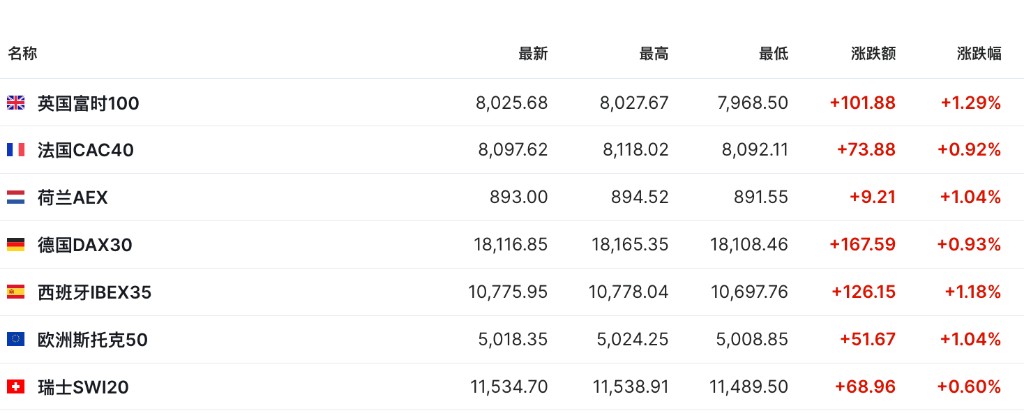Viewport: 1024px width, 414px height.
Task: Open 德国DAX30 index link
Action: (85, 245)
